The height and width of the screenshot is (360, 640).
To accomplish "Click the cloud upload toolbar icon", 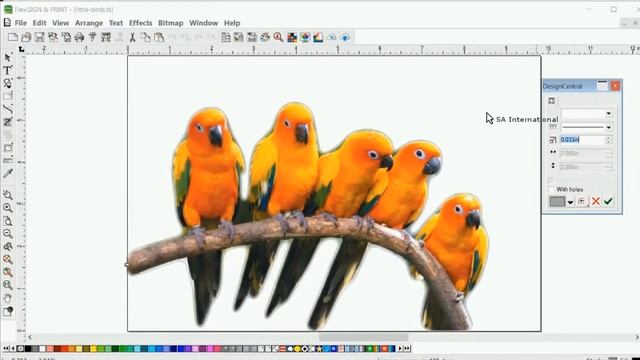I will [x=345, y=37].
